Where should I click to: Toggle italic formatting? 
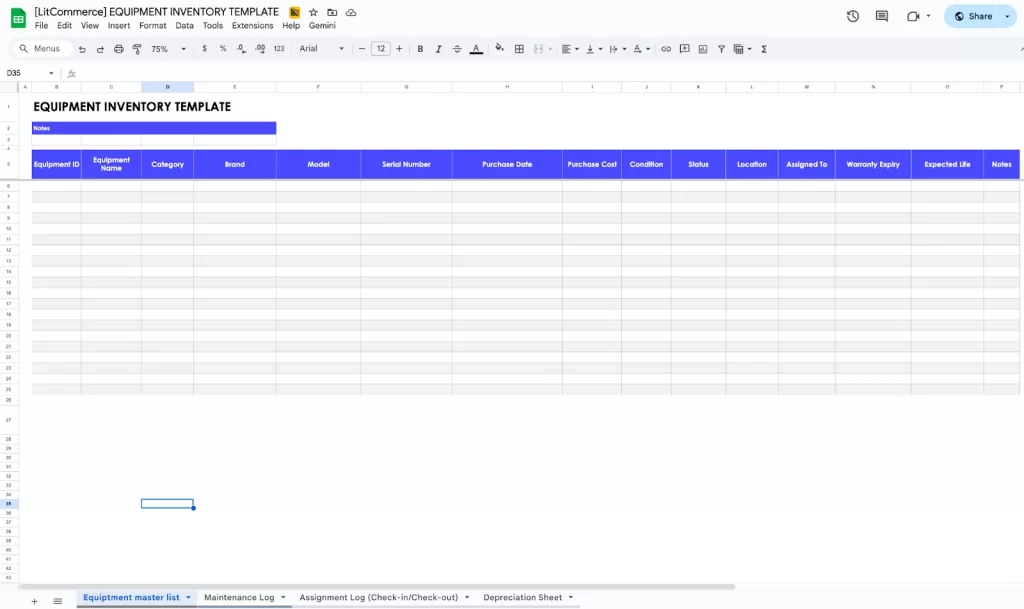point(437,48)
